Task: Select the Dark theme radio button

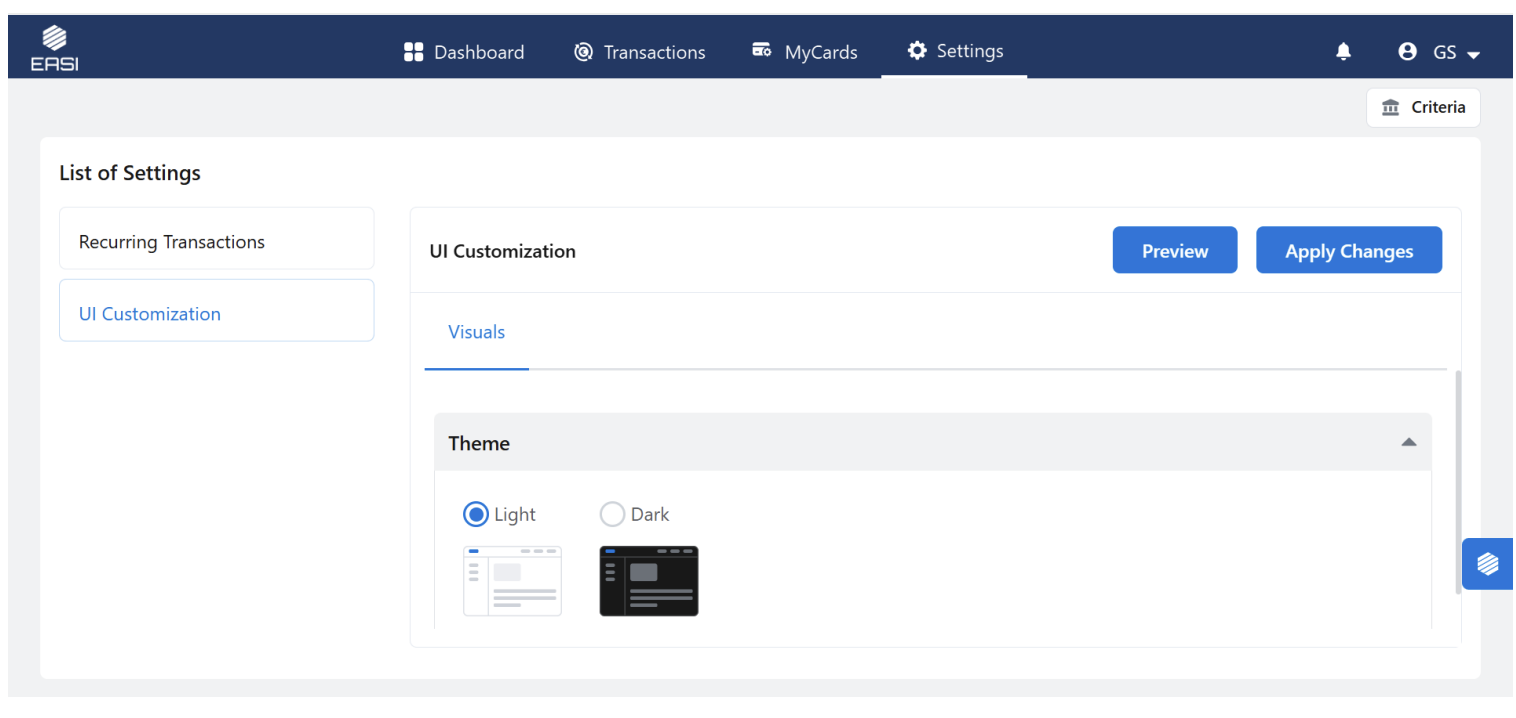Action: pyautogui.click(x=612, y=514)
